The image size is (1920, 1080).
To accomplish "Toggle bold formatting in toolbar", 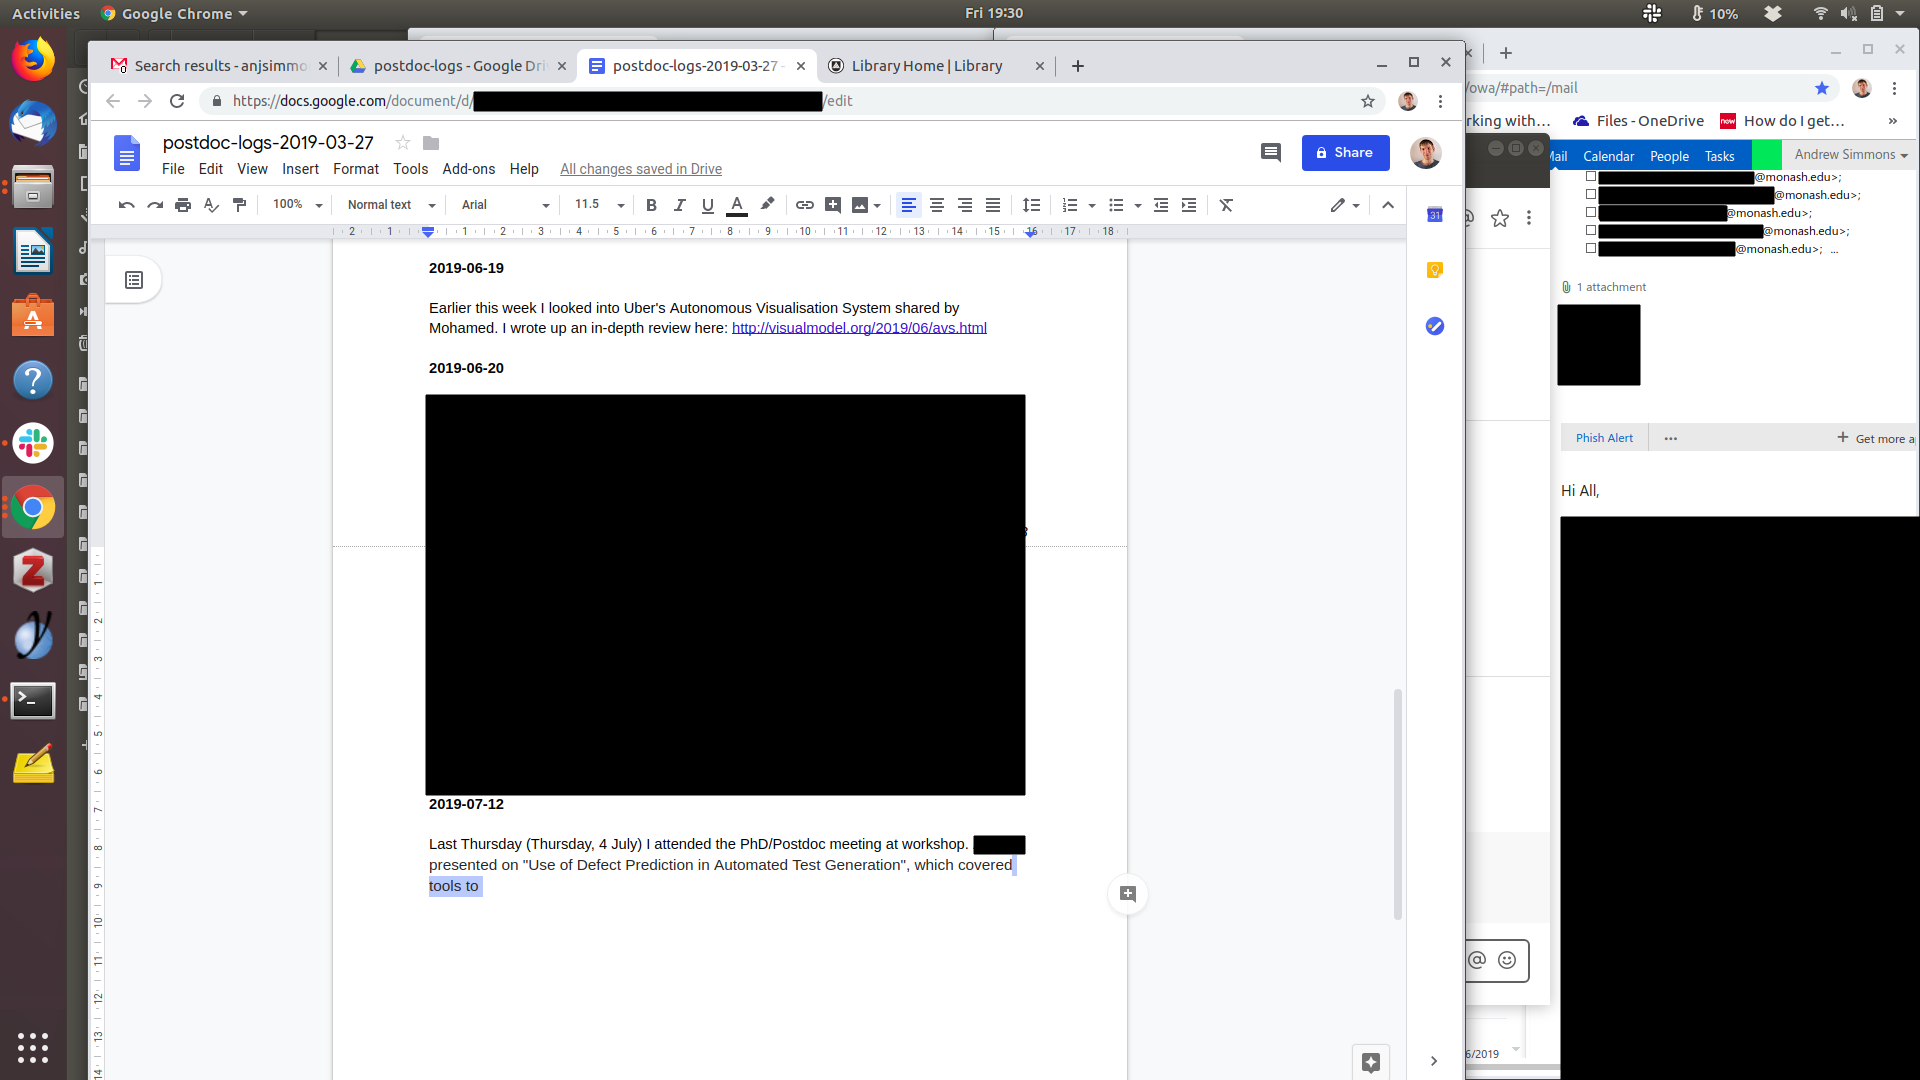I will tap(651, 205).
